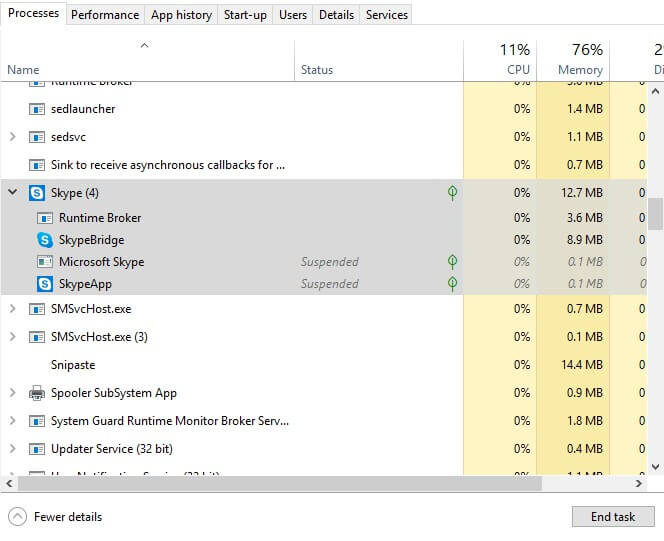Select the sedlauncher process name

click(x=83, y=109)
